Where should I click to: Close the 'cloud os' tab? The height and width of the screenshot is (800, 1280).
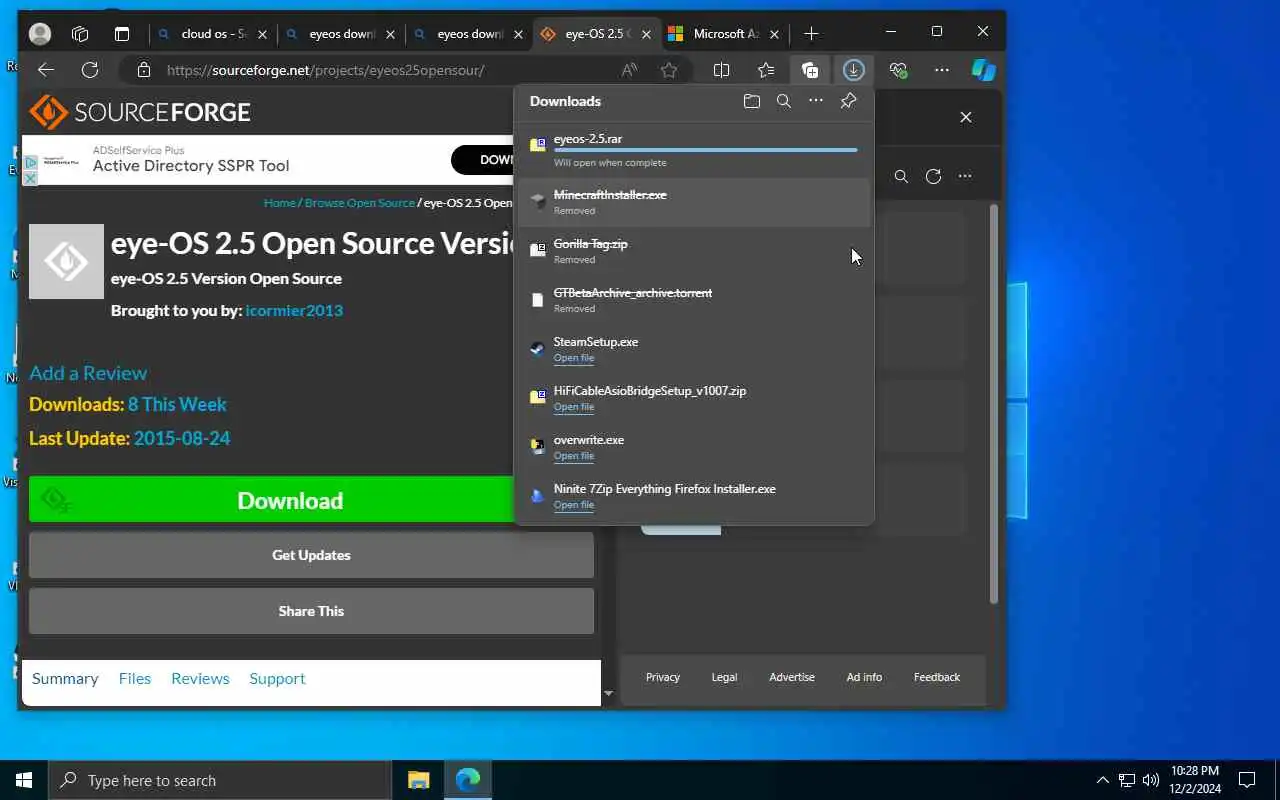click(263, 34)
